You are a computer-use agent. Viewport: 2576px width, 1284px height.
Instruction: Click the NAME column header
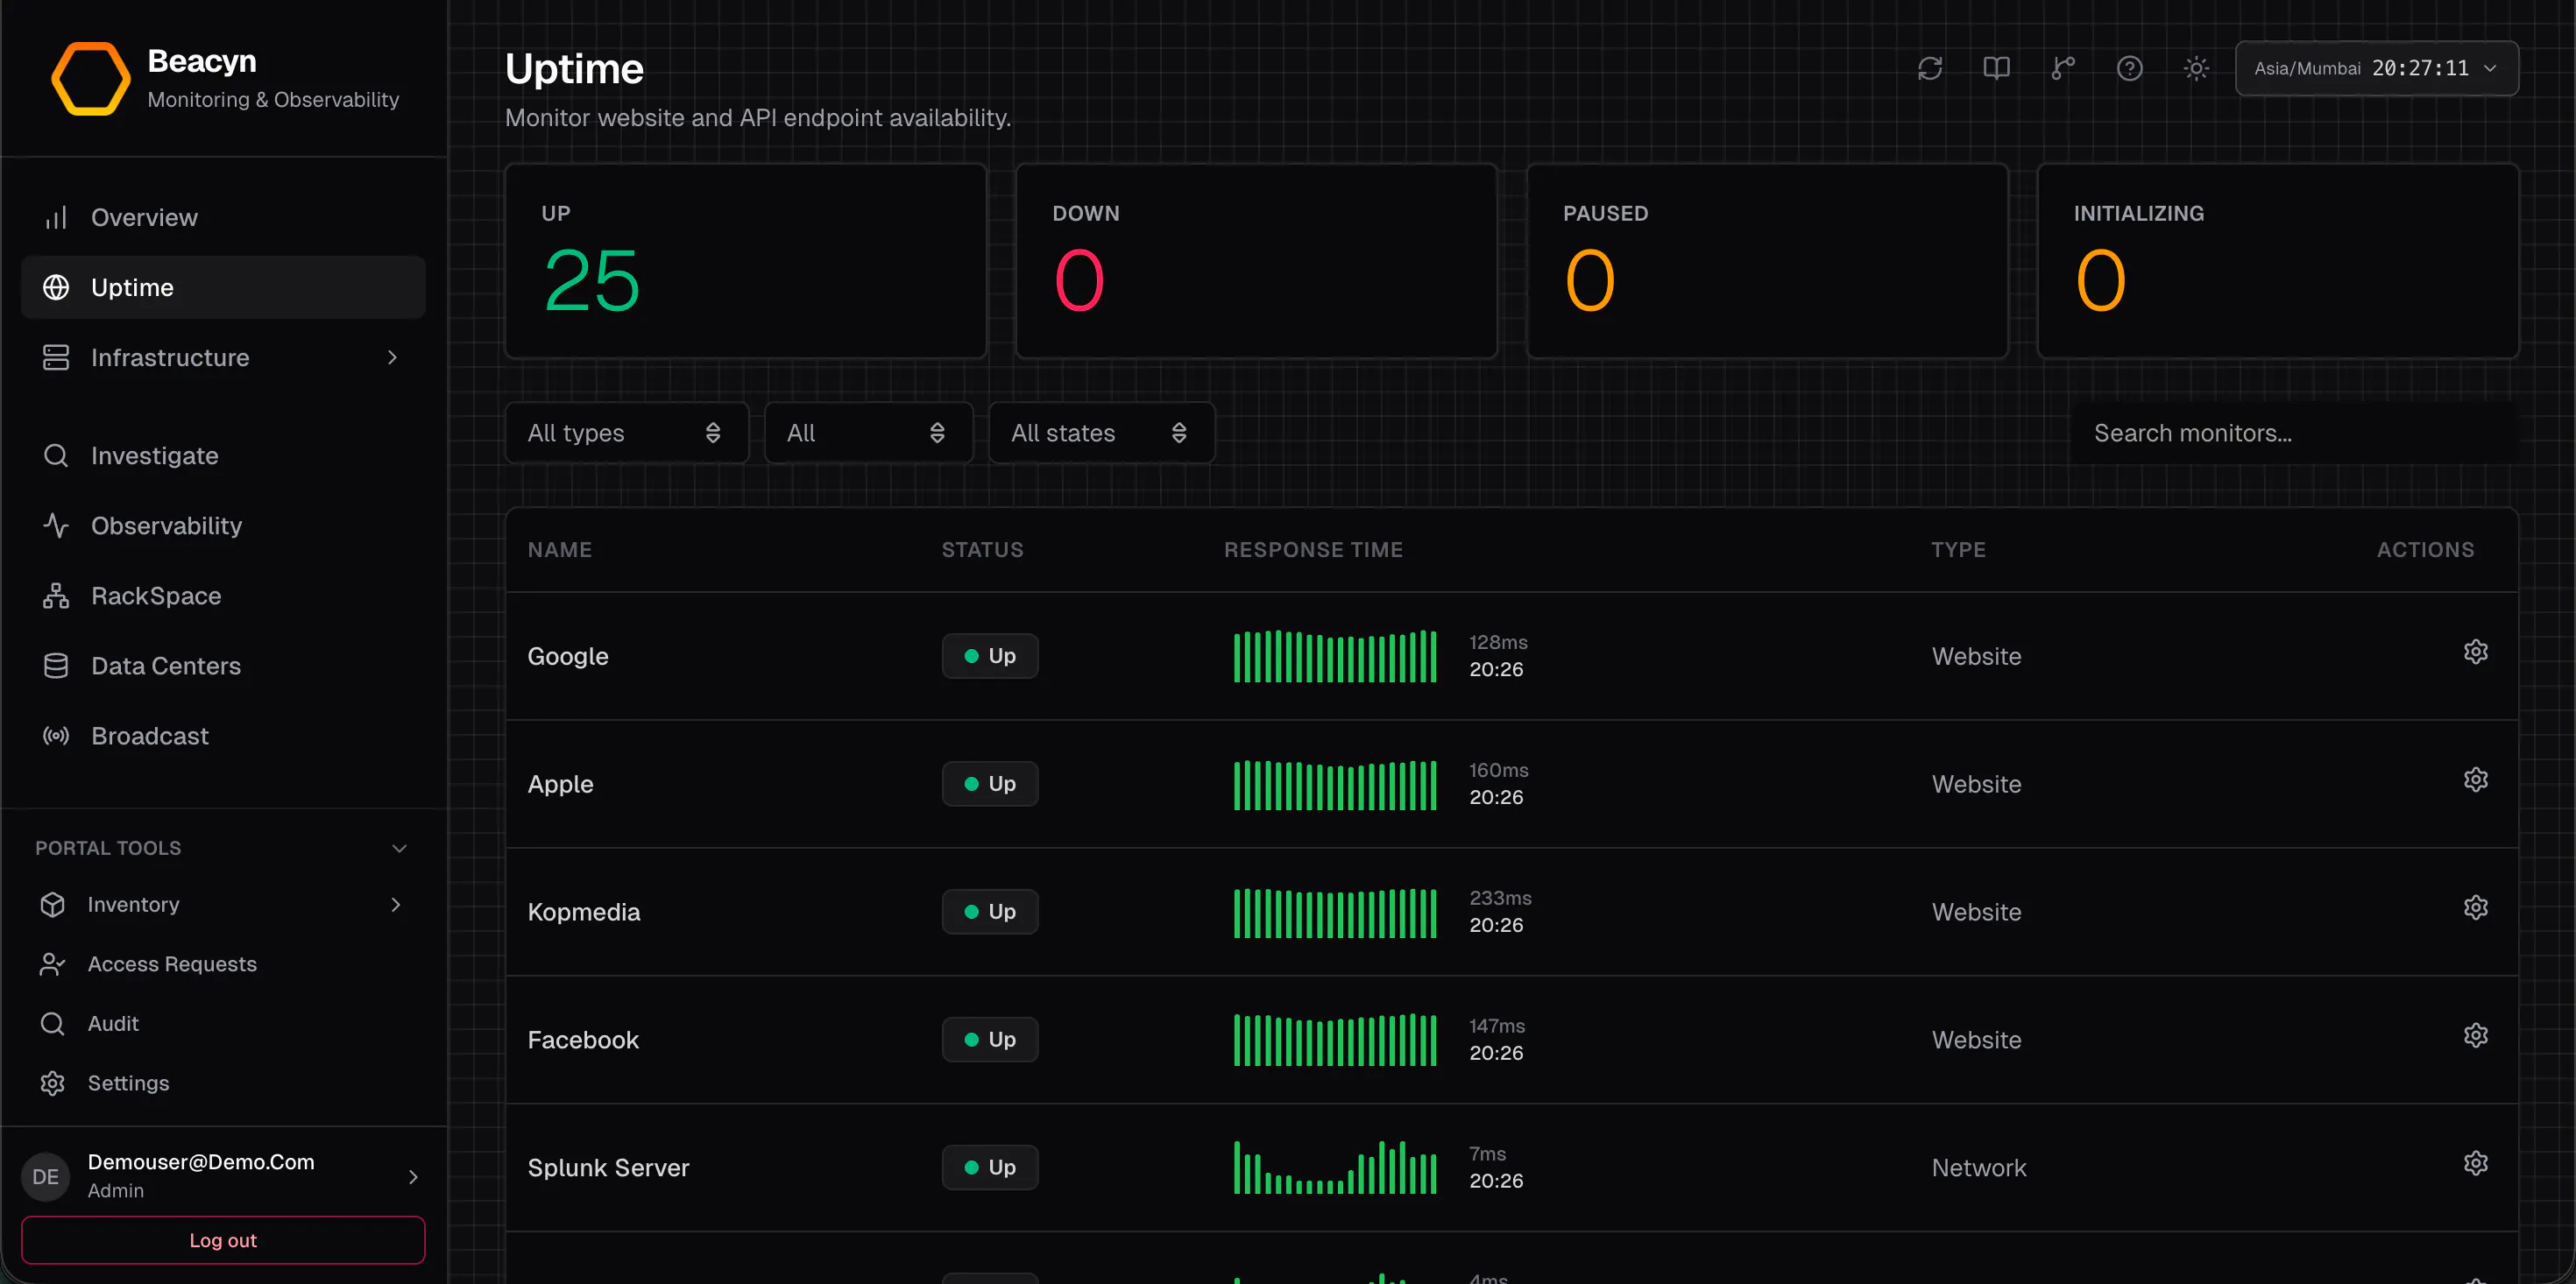(x=560, y=550)
